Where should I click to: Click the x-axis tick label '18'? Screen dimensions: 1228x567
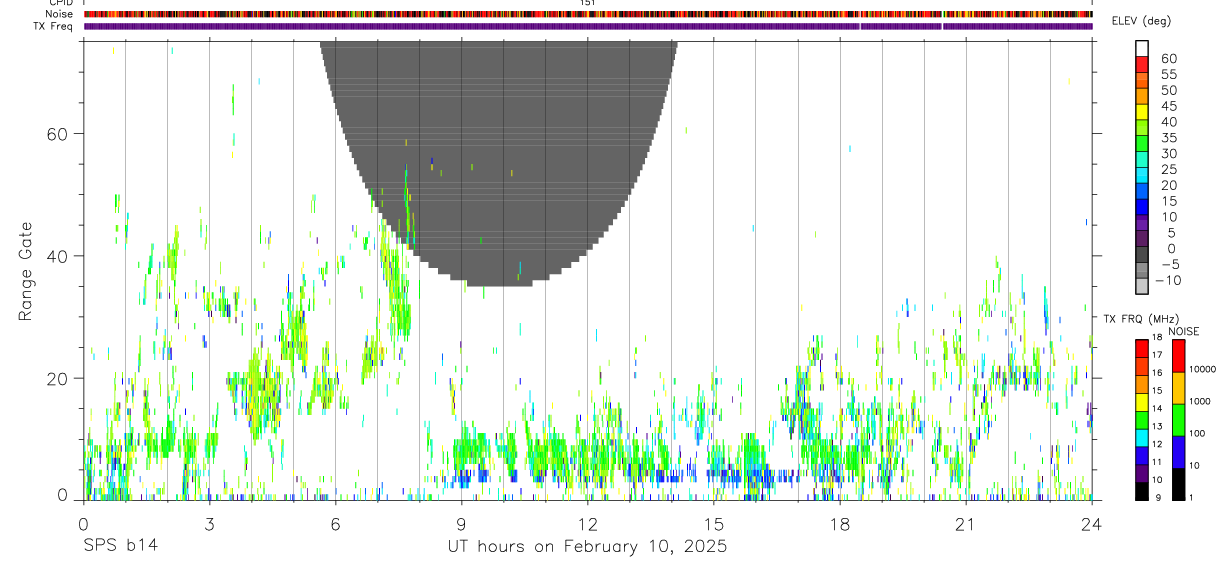[x=839, y=525]
